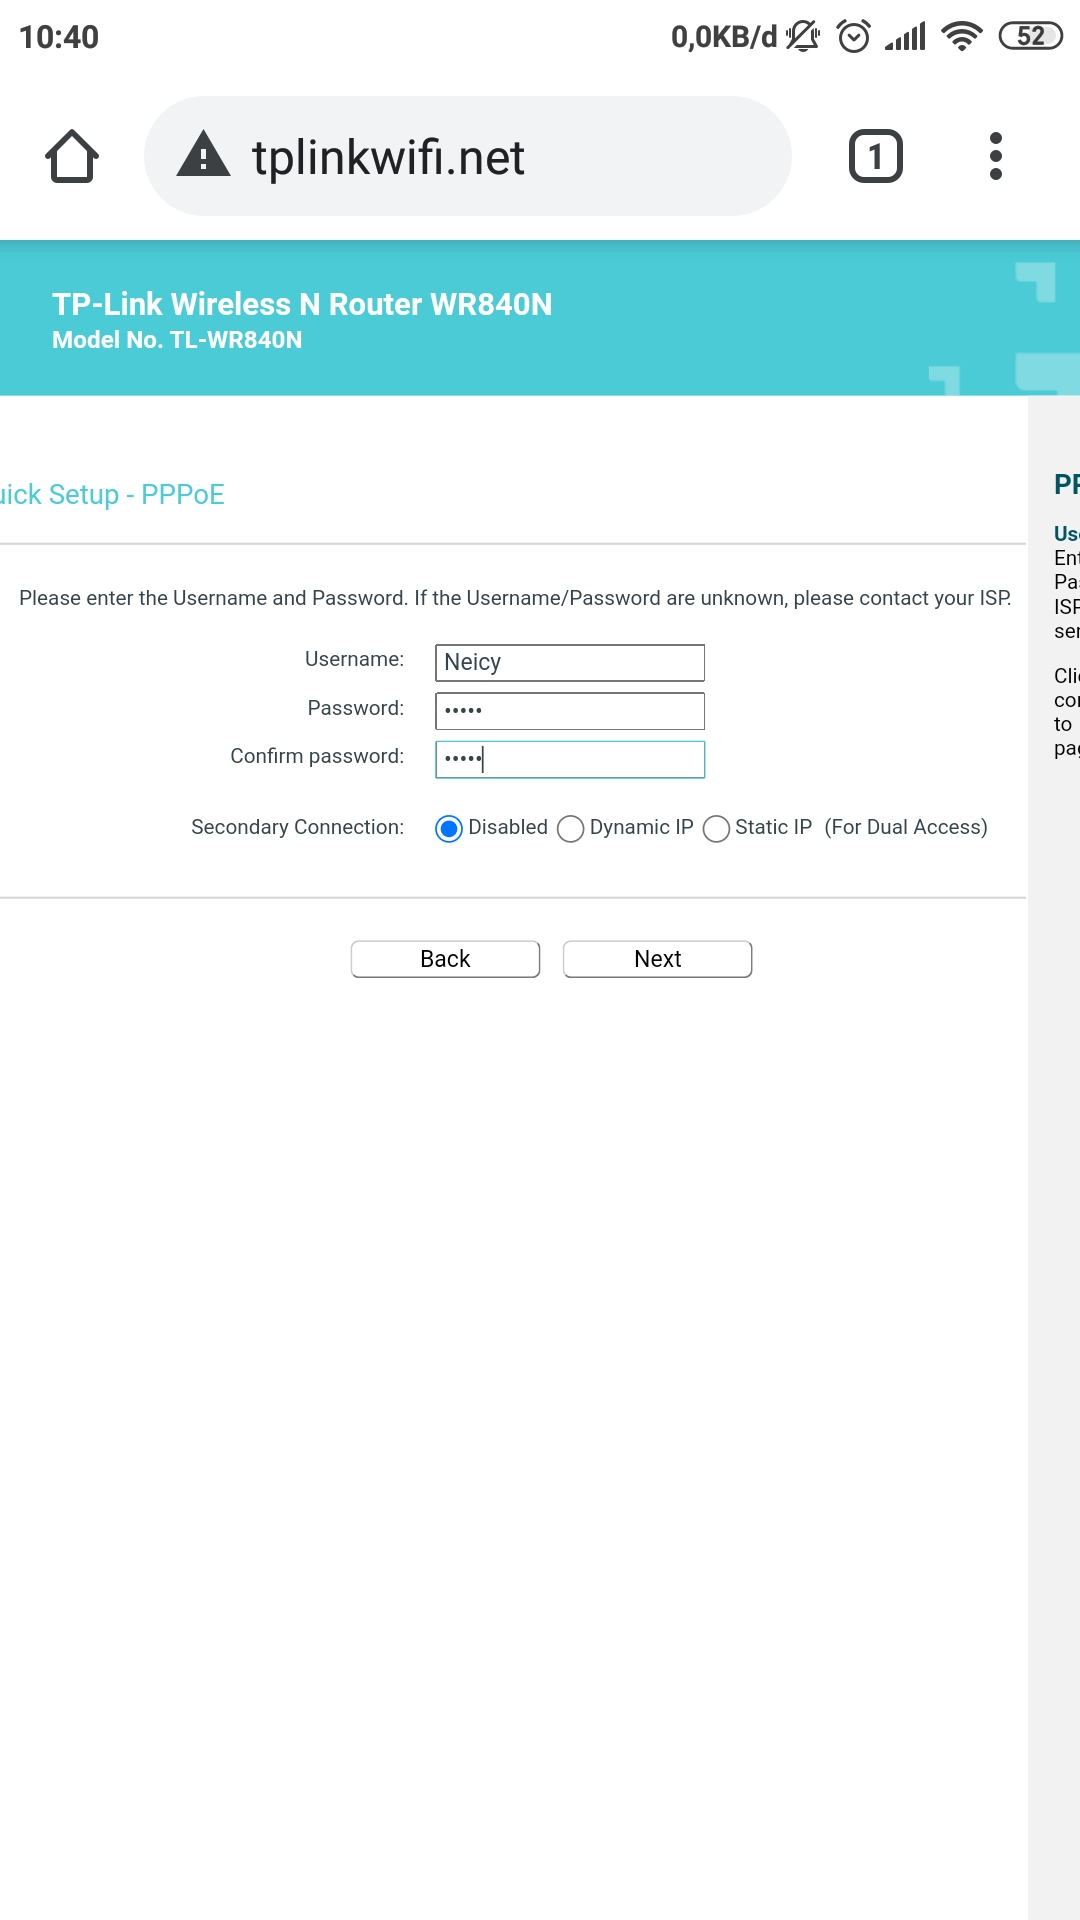
Task: Select the Static IP radio button
Action: click(x=716, y=829)
